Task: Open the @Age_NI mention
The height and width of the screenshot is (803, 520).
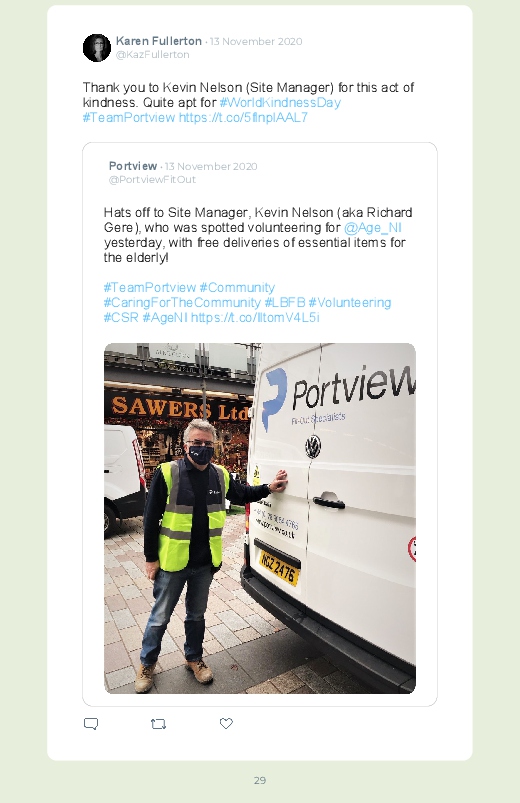Action: point(372,227)
